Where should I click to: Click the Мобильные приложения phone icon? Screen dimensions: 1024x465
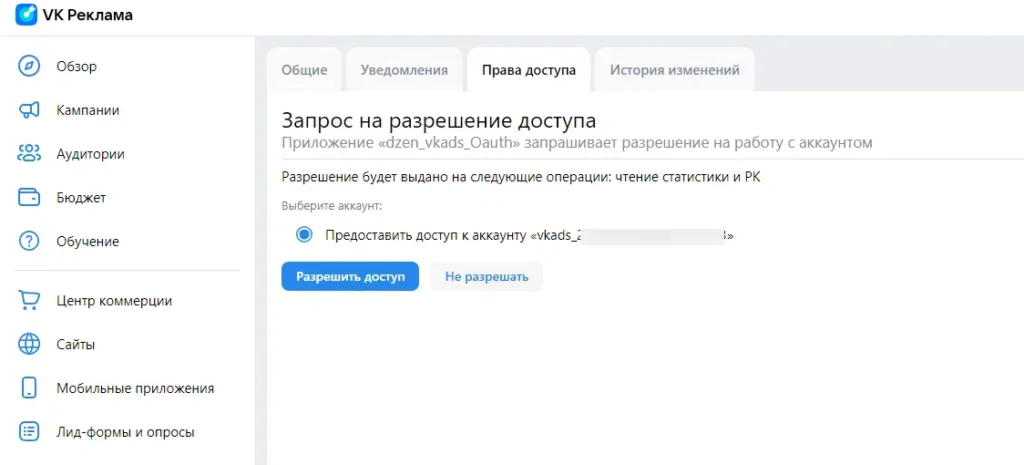tap(29, 388)
